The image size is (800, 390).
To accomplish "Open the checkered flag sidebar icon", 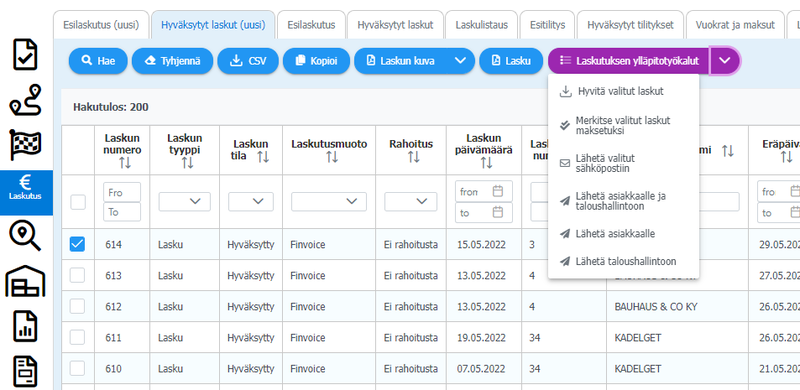I will click(26, 145).
